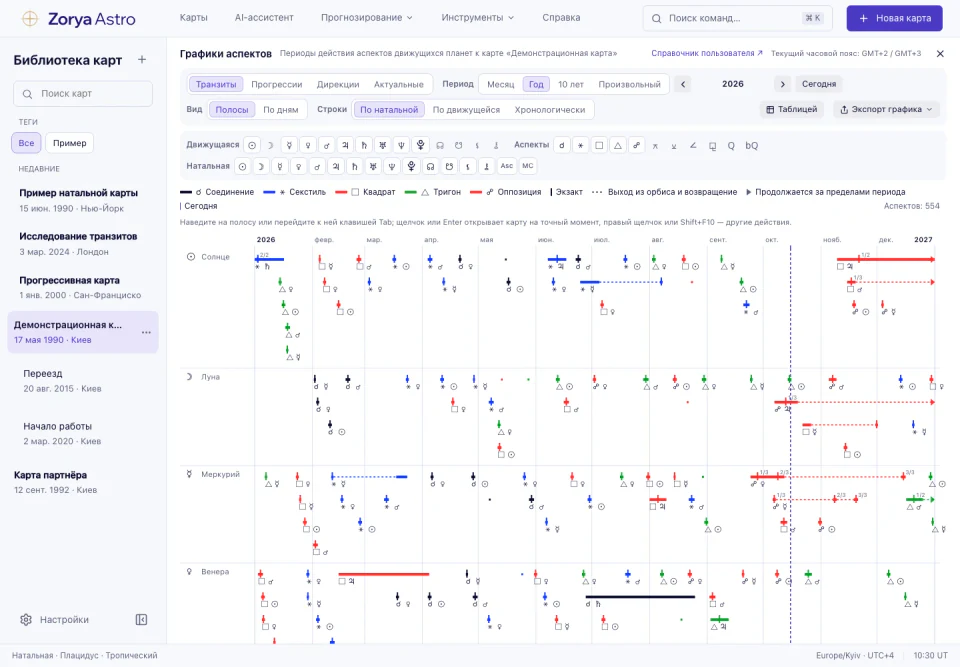Open the Инструменты dropdown menu
Screen dimensions: 960x667
pos(478,18)
